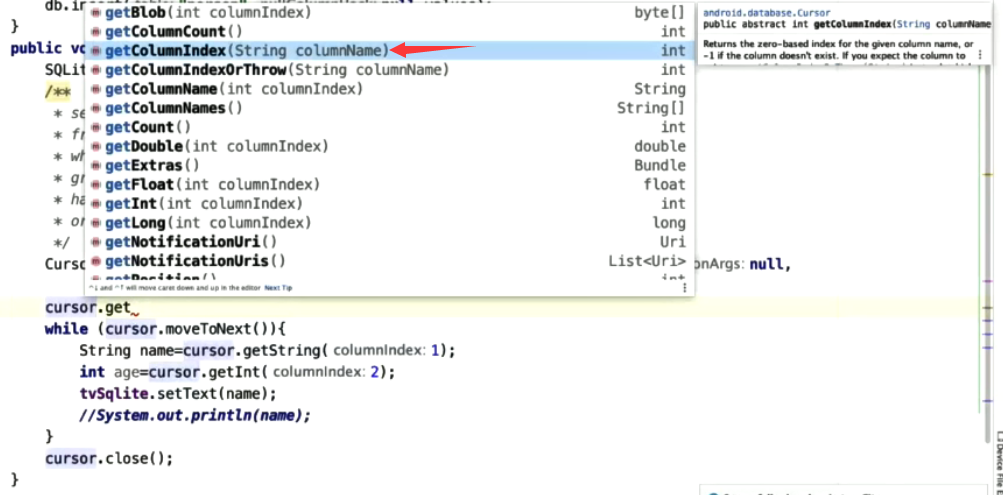The width and height of the screenshot is (1003, 495).
Task: Select getColumnIndex(String columnName) suggestion
Action: point(389,51)
